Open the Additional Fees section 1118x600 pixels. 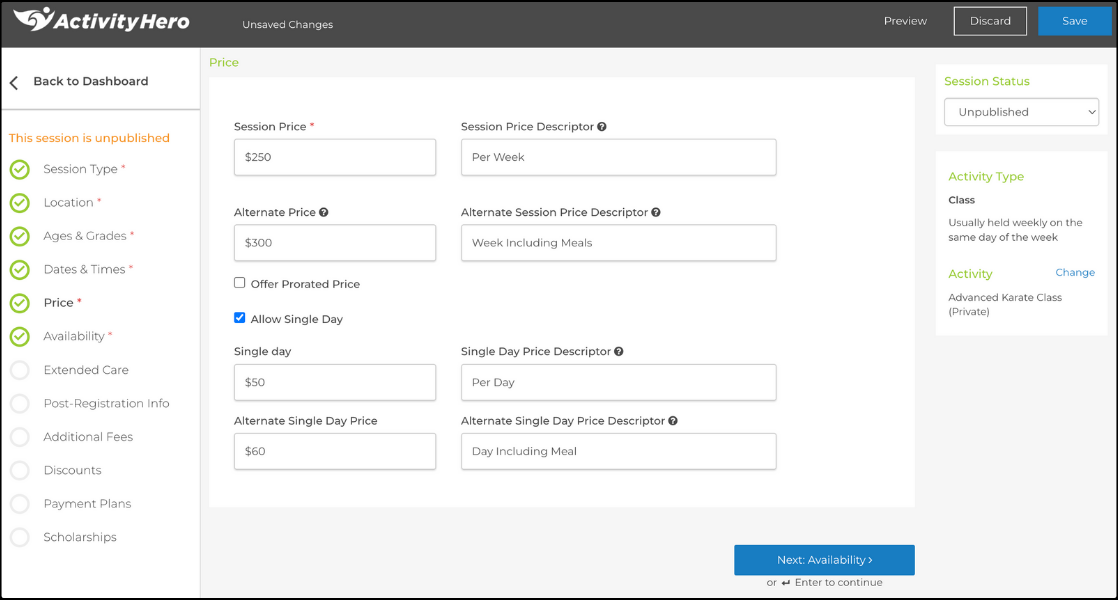[88, 437]
